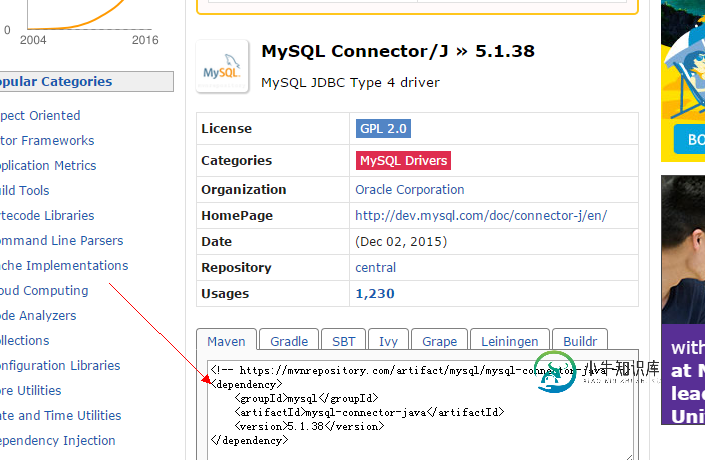The width and height of the screenshot is (705, 460).
Task: Click the 2004 axis label on chart
Action: (x=33, y=40)
